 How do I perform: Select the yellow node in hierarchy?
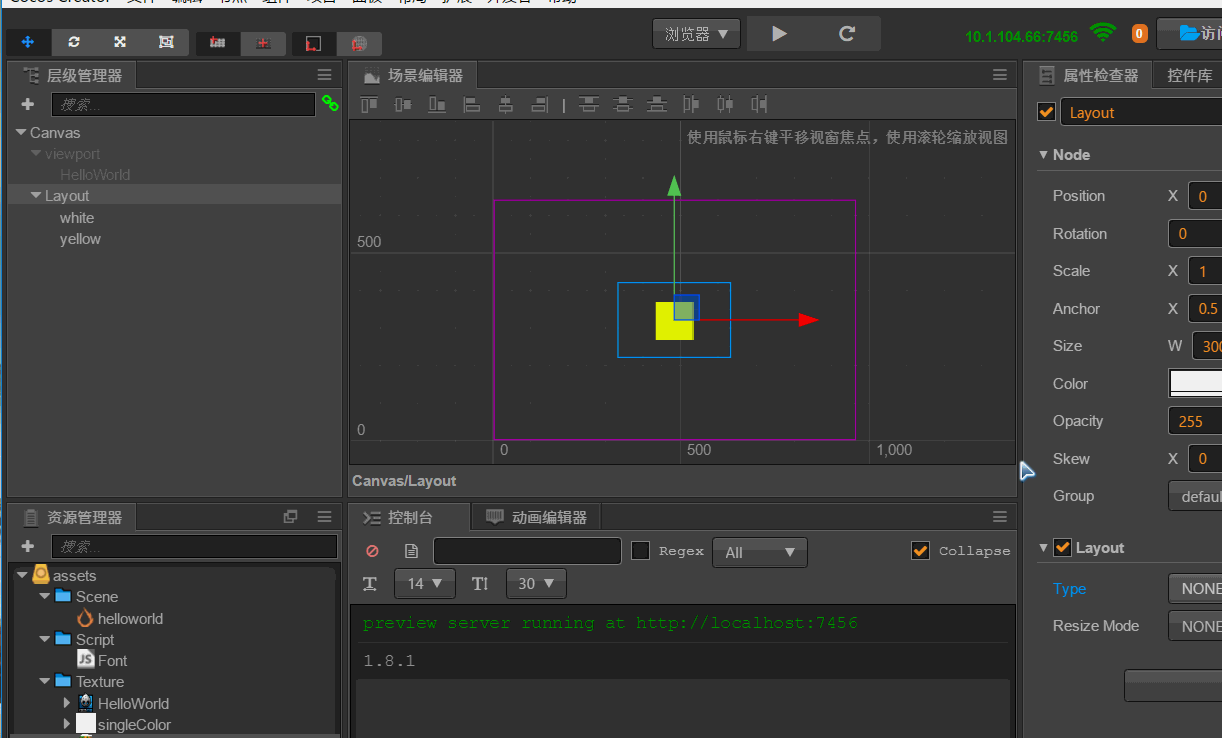[80, 239]
